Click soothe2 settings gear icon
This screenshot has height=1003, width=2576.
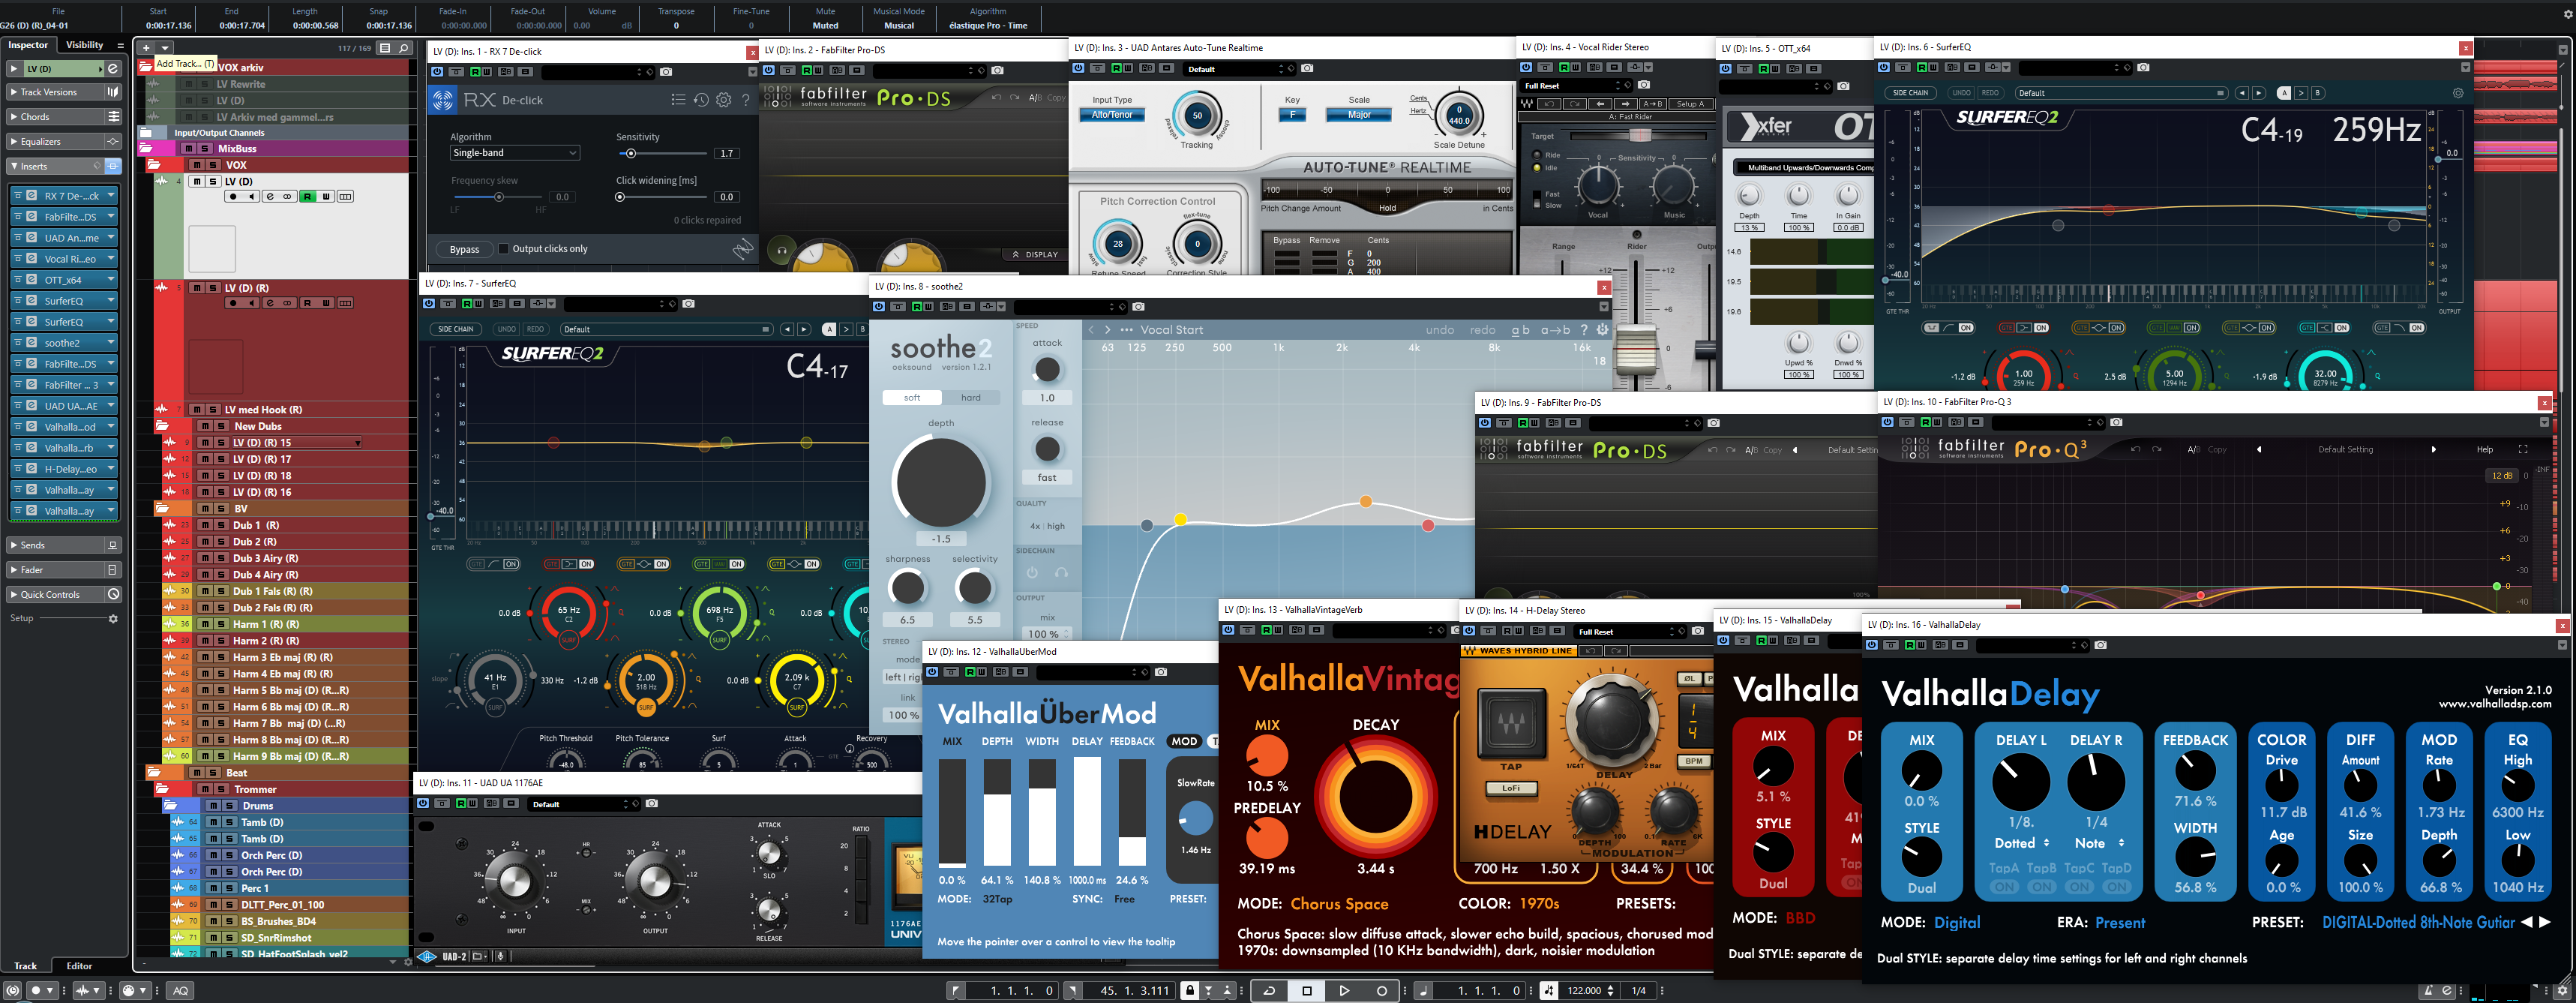(1602, 330)
